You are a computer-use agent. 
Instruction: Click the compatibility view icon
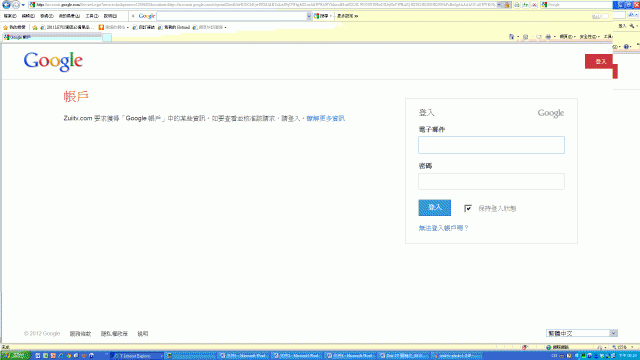[517, 5]
